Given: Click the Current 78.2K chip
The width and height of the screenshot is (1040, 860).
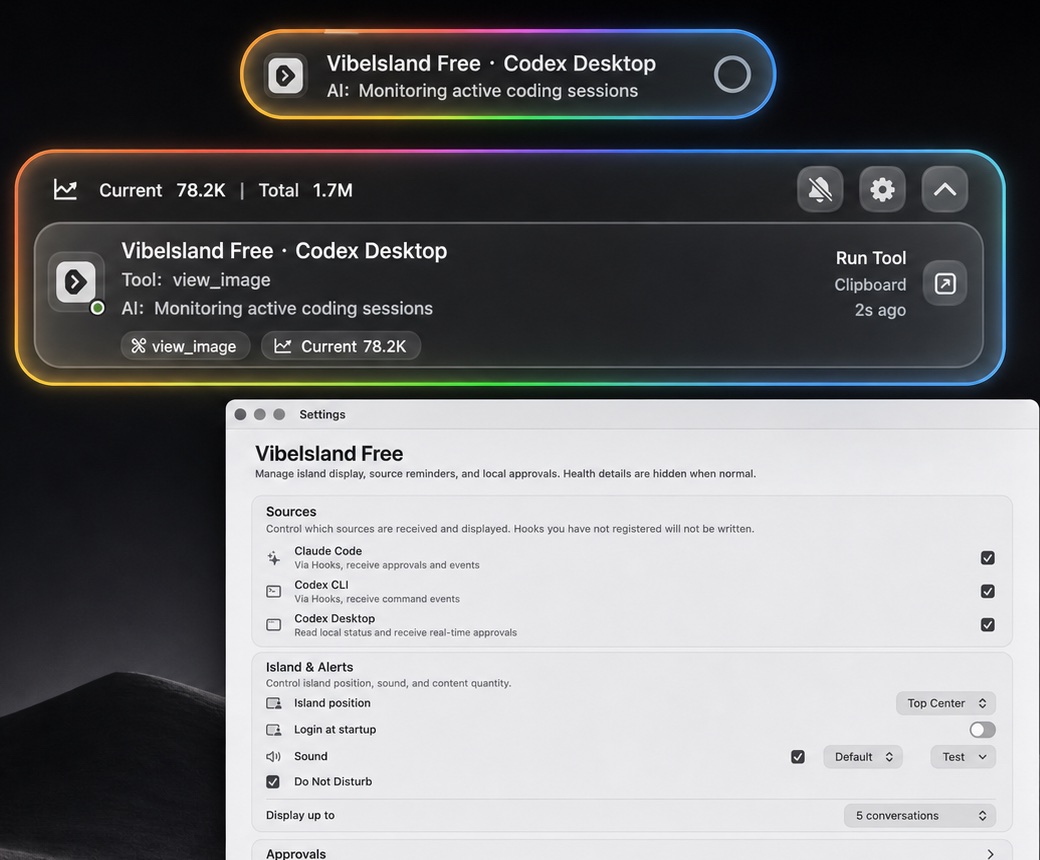Looking at the screenshot, I should (x=341, y=346).
